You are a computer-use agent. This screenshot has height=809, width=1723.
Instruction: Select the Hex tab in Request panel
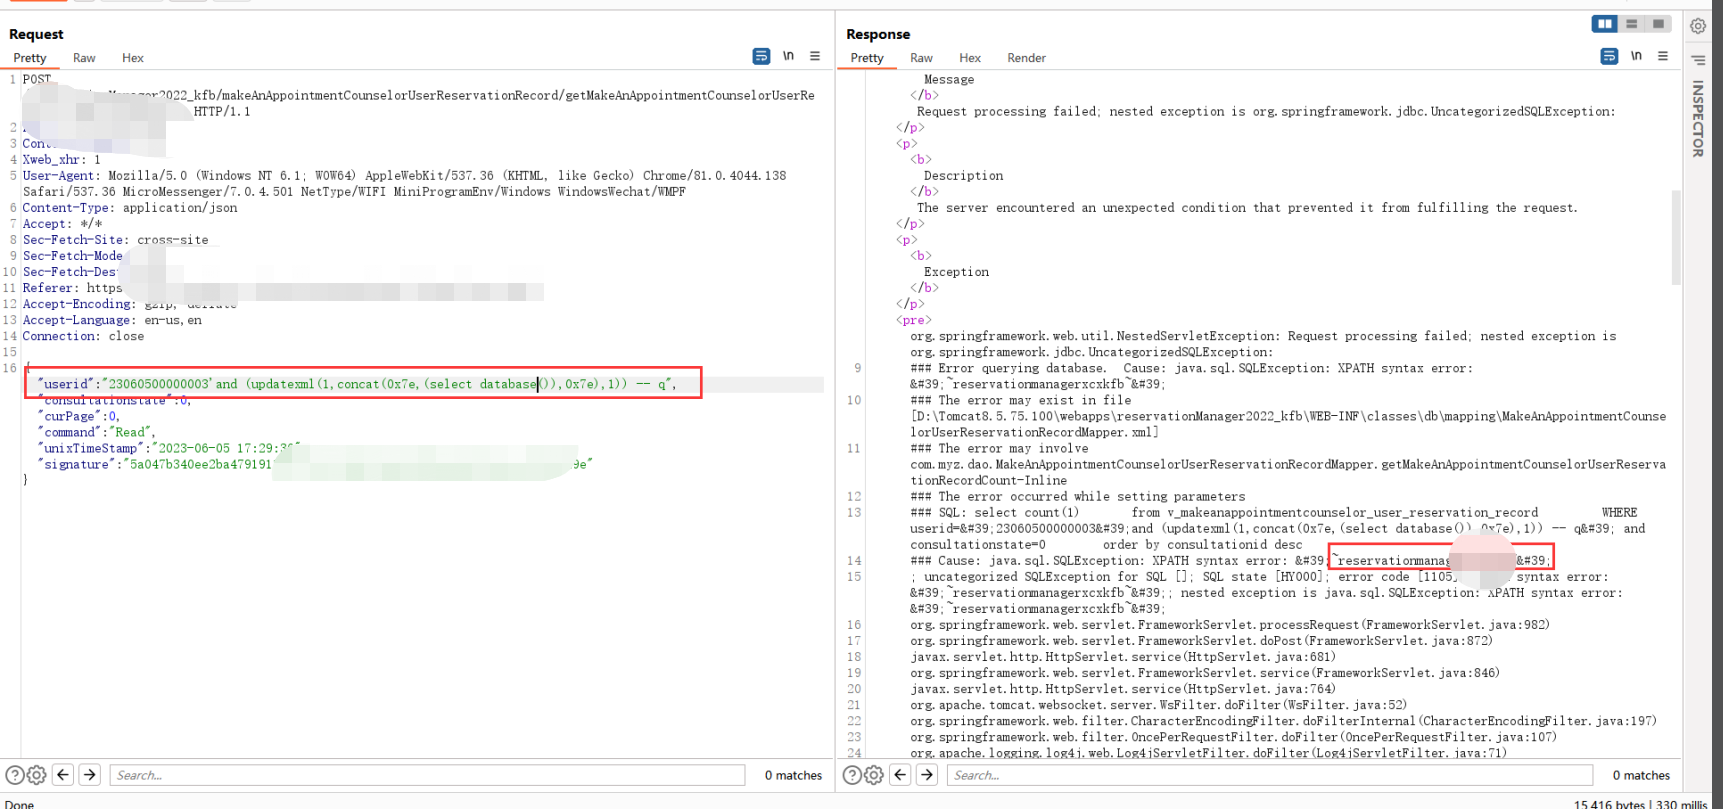pos(133,58)
